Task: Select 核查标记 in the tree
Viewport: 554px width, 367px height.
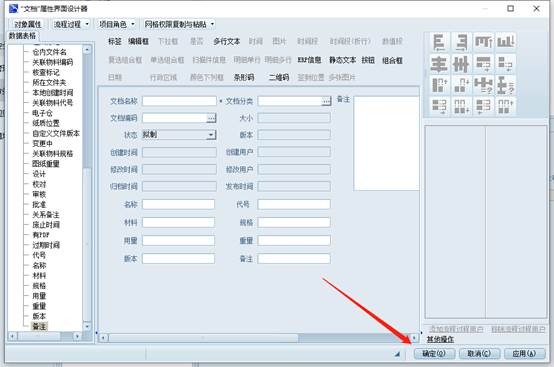Action: point(46,72)
